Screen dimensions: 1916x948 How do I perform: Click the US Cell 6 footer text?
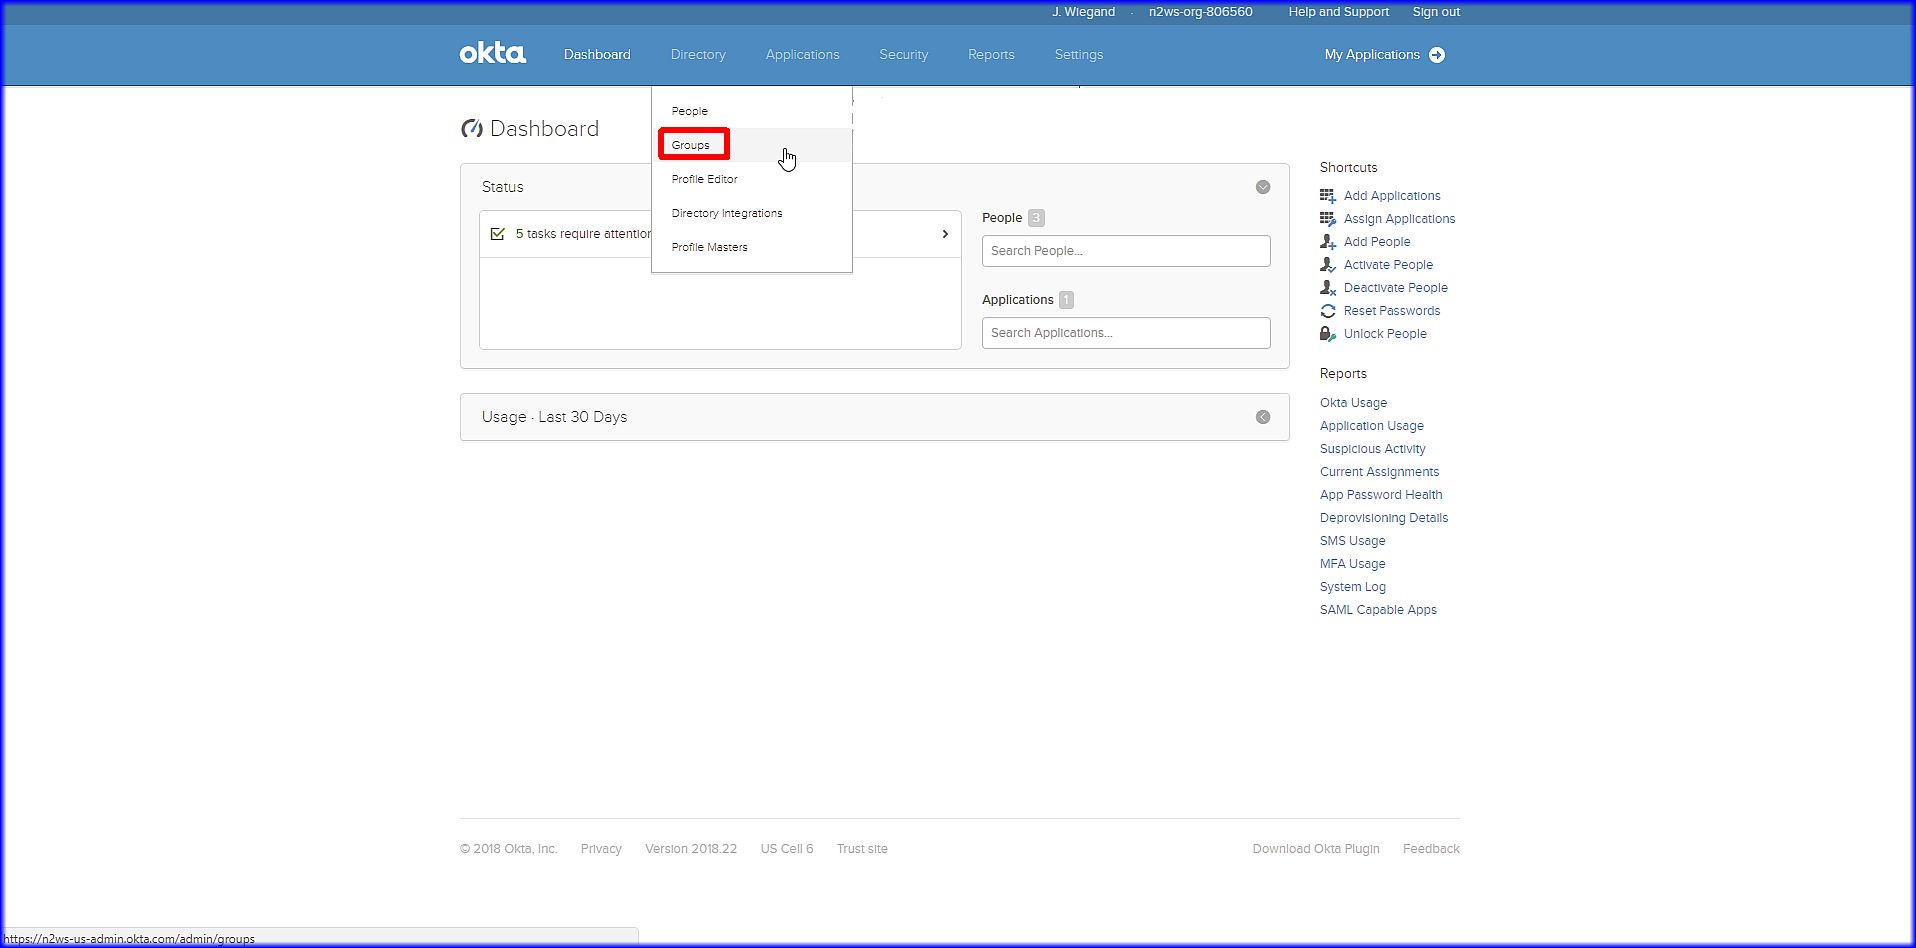787,849
